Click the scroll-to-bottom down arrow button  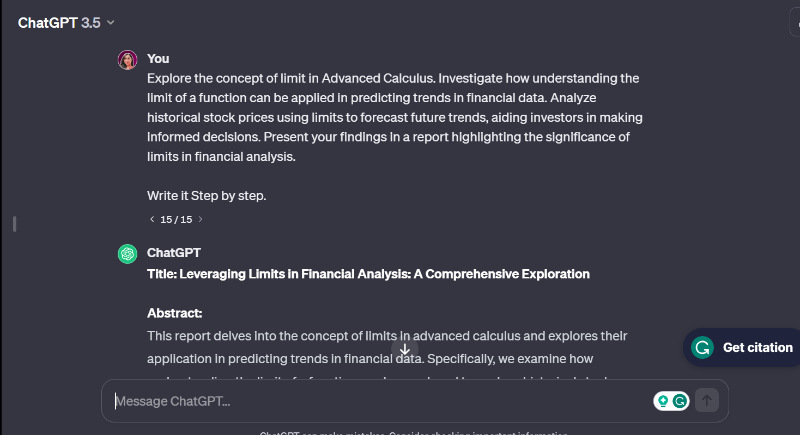point(405,350)
